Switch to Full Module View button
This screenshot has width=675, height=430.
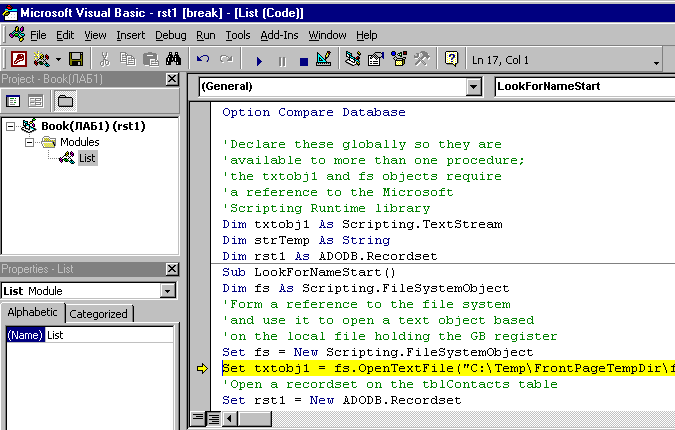(212, 417)
